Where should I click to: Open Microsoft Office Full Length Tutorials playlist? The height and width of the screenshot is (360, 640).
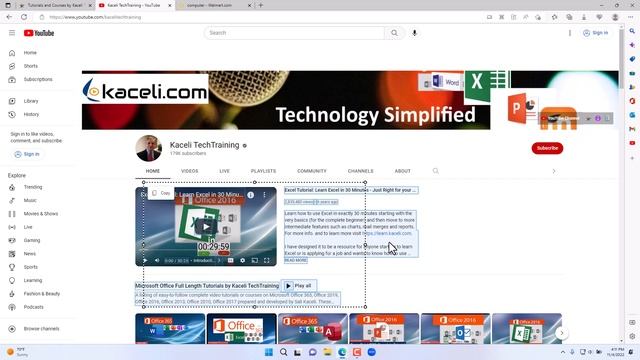click(207, 286)
